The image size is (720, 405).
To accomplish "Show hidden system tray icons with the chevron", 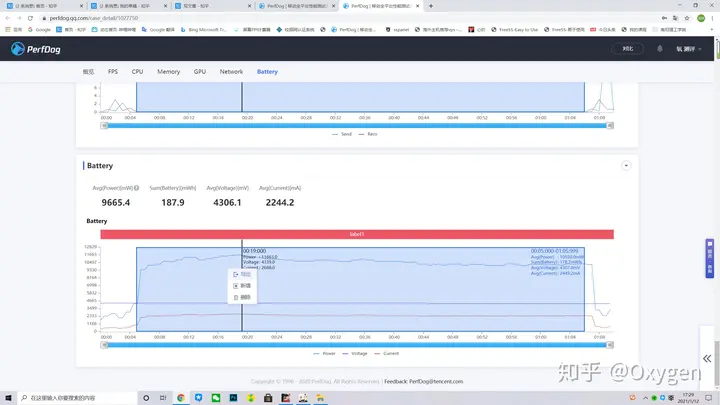I will click(645, 398).
